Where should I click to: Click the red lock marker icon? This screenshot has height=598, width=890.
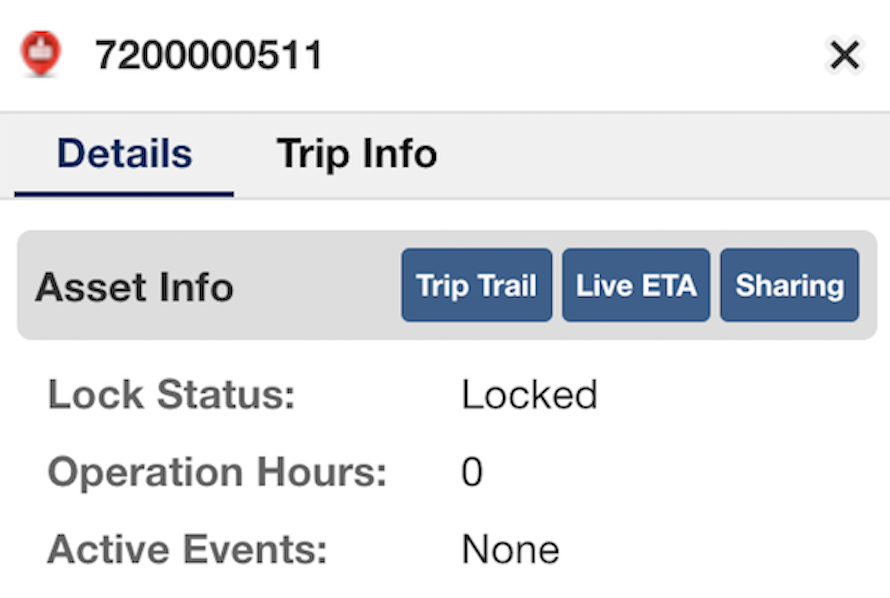pyautogui.click(x=40, y=53)
